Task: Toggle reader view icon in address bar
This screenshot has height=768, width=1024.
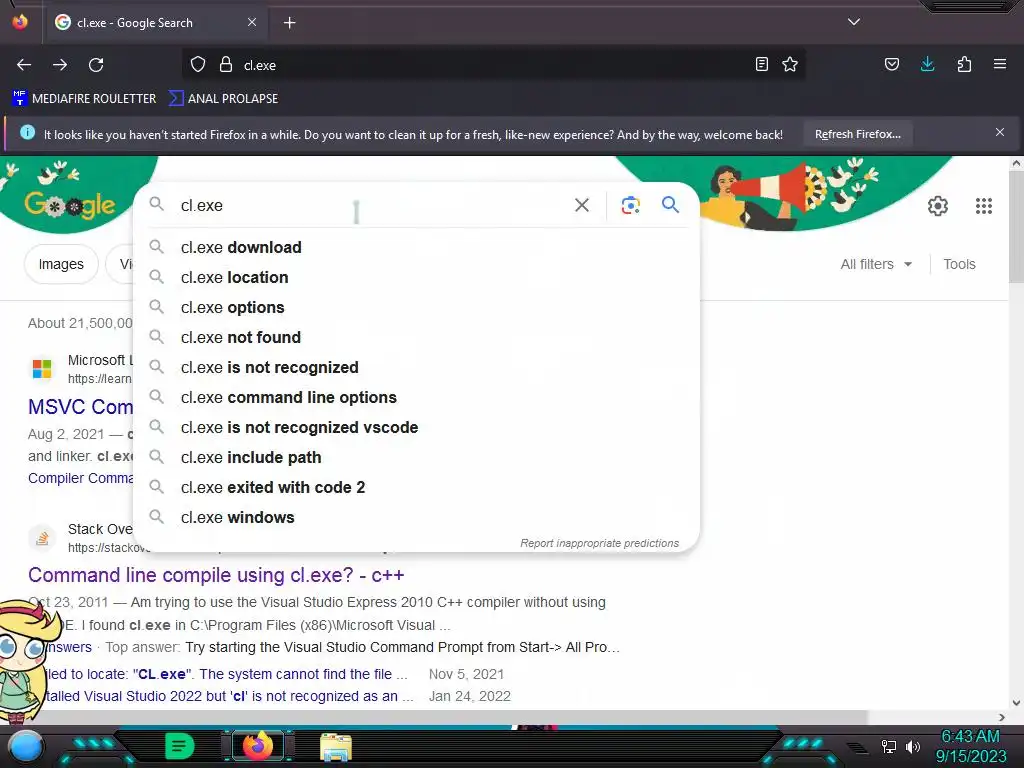Action: click(761, 64)
